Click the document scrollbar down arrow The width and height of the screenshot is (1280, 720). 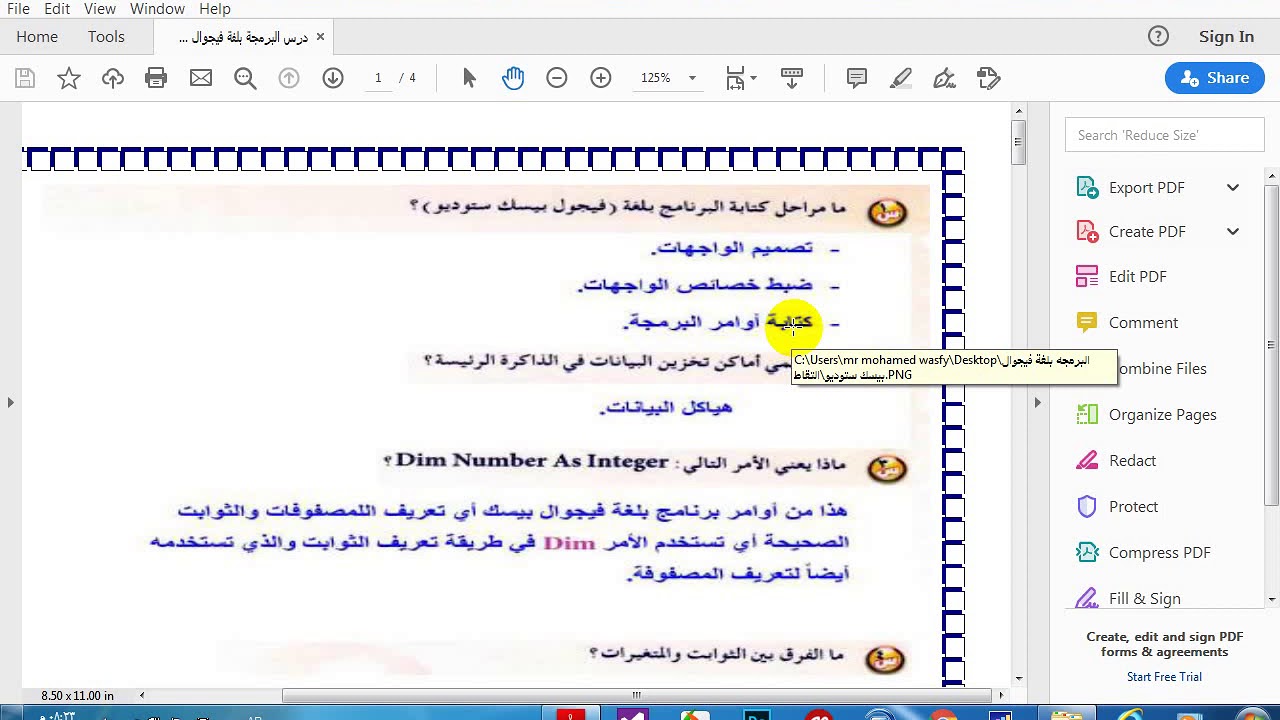click(x=1018, y=679)
